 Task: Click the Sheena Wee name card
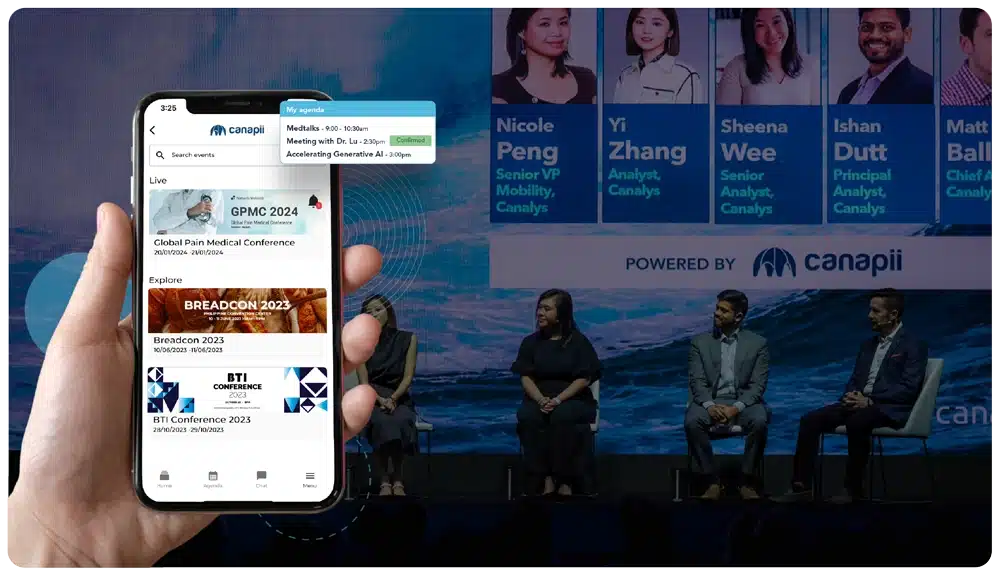tap(768, 164)
